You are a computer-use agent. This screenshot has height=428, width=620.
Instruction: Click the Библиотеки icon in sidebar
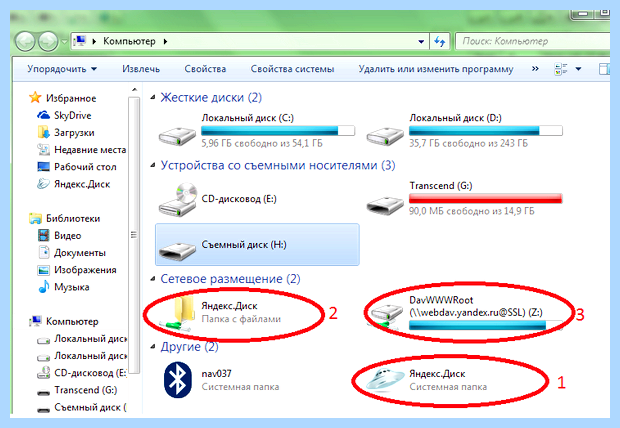(35, 218)
